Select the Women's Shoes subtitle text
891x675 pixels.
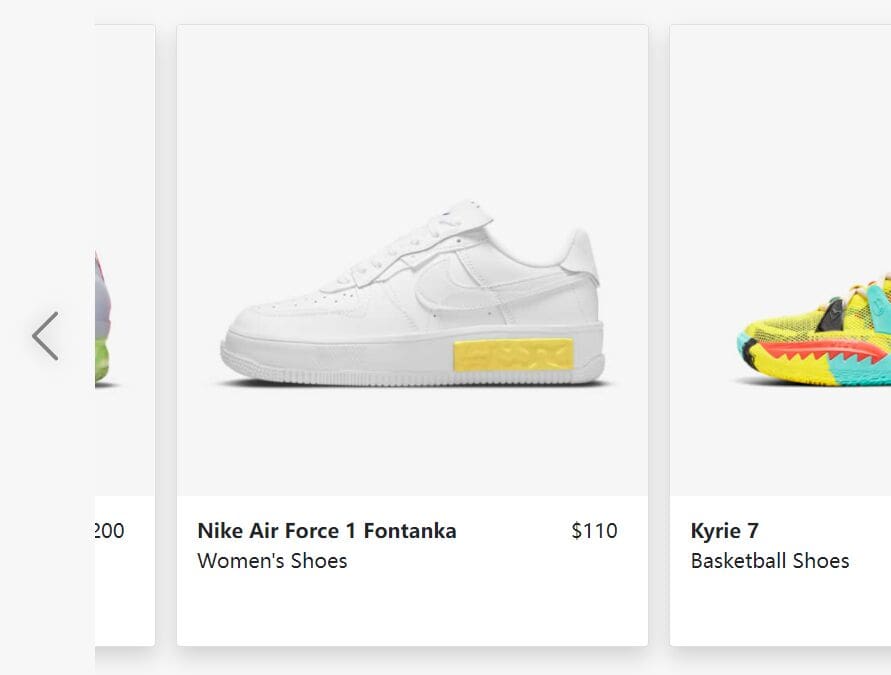pyautogui.click(x=272, y=561)
